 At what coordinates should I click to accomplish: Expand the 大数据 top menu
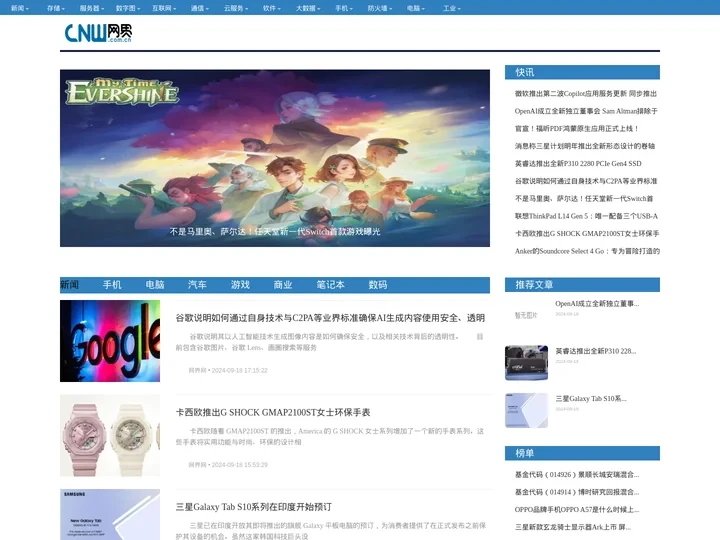pyautogui.click(x=308, y=8)
